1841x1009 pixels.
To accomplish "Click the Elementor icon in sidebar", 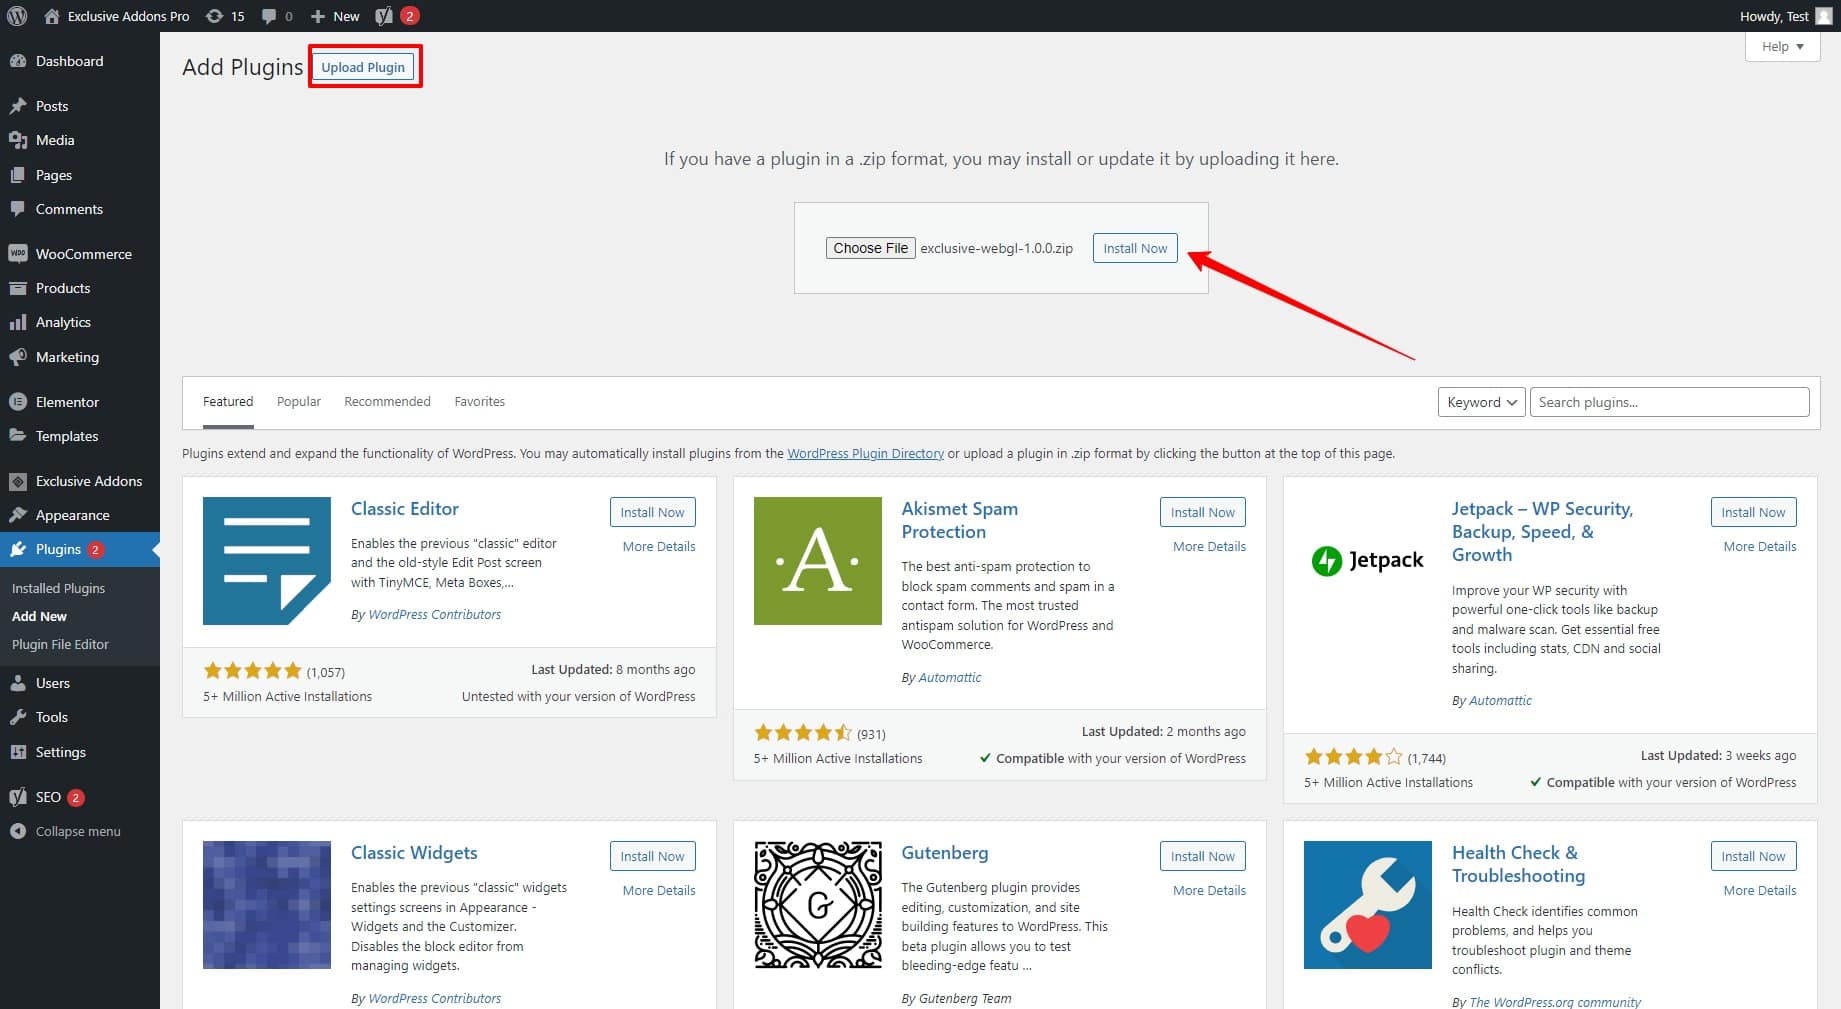I will click(x=18, y=402).
